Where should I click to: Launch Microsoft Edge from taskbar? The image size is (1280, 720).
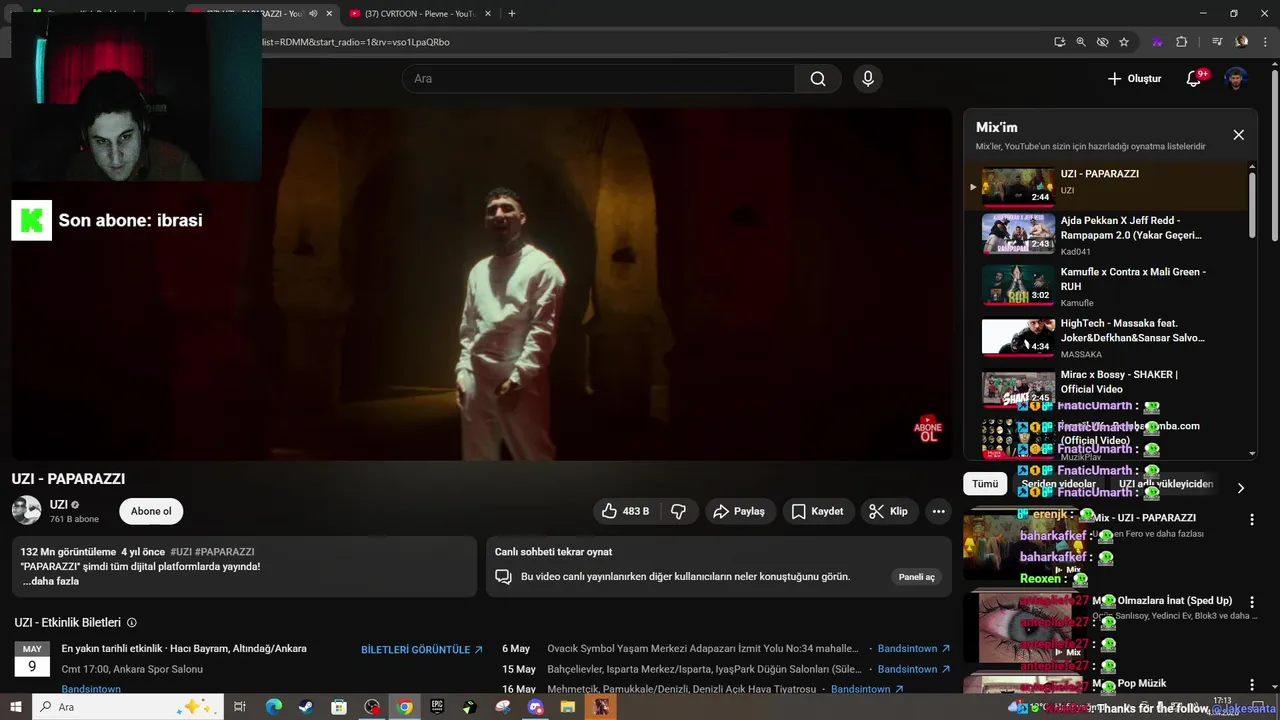(273, 707)
